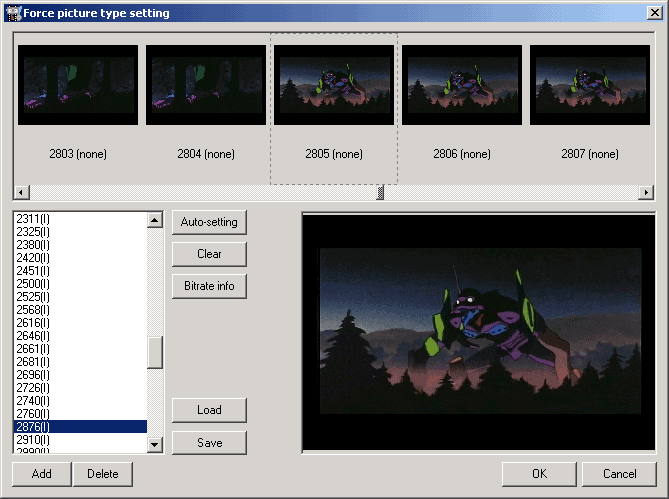The image size is (669, 499).
Task: Select list entry 2420(I)
Action: click(80, 258)
